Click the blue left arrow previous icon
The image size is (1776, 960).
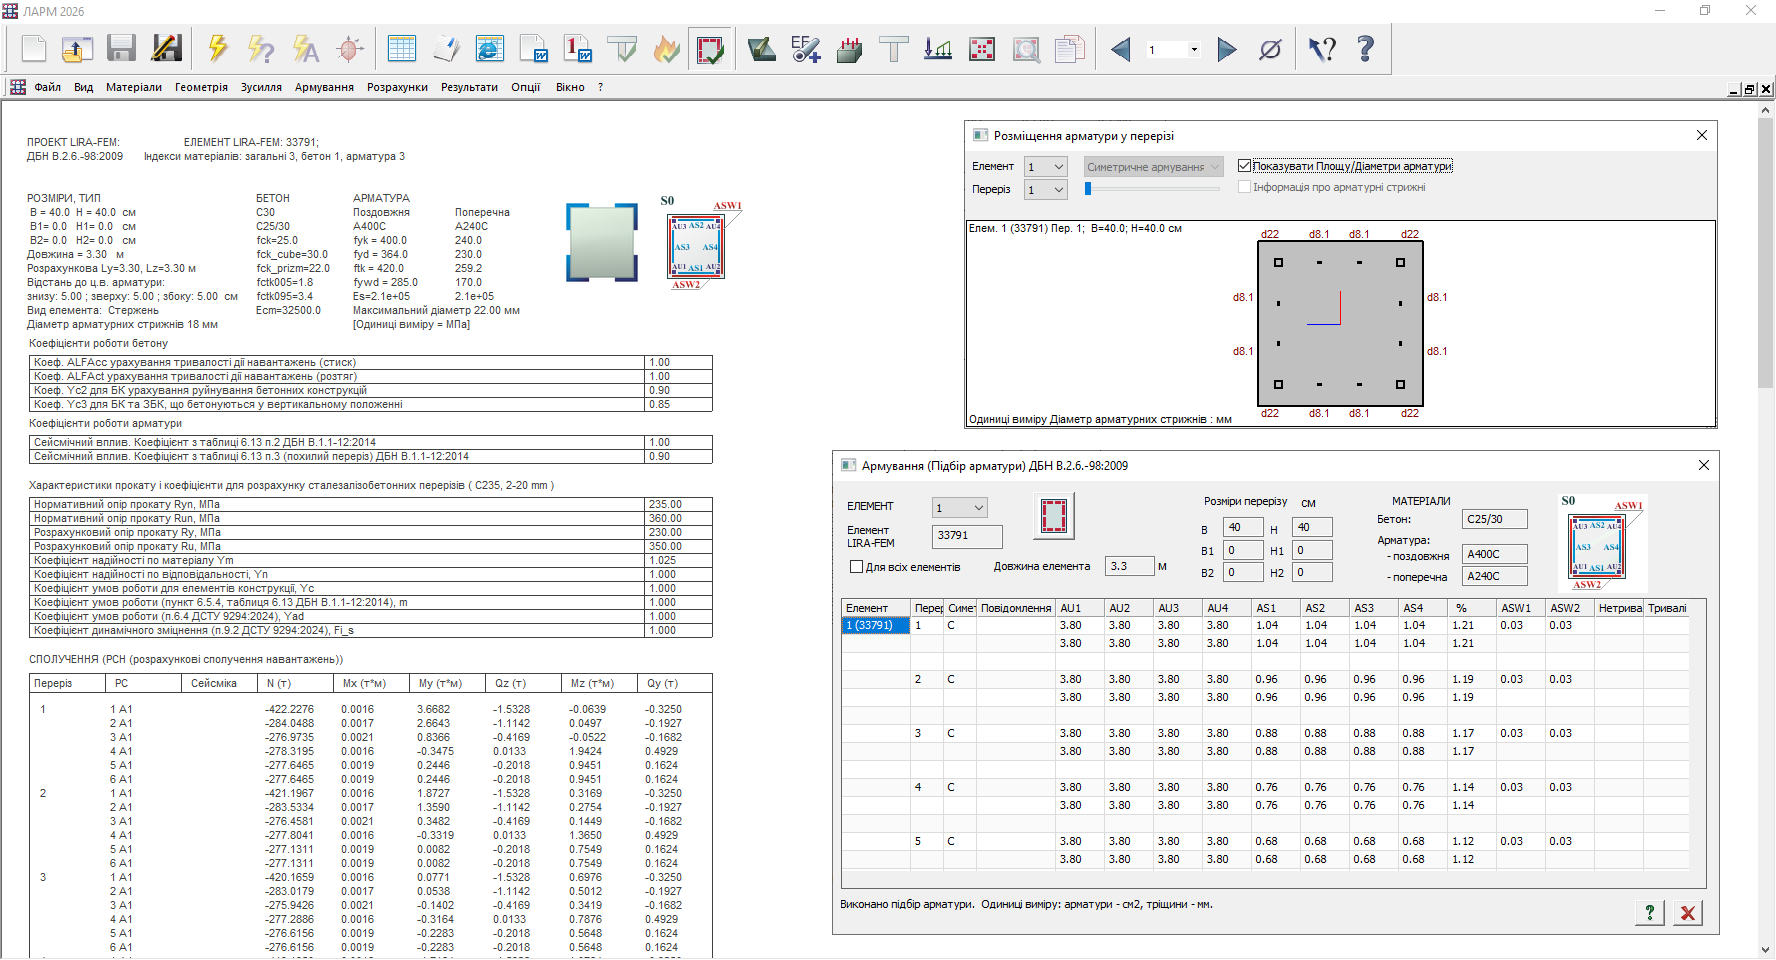(x=1121, y=49)
